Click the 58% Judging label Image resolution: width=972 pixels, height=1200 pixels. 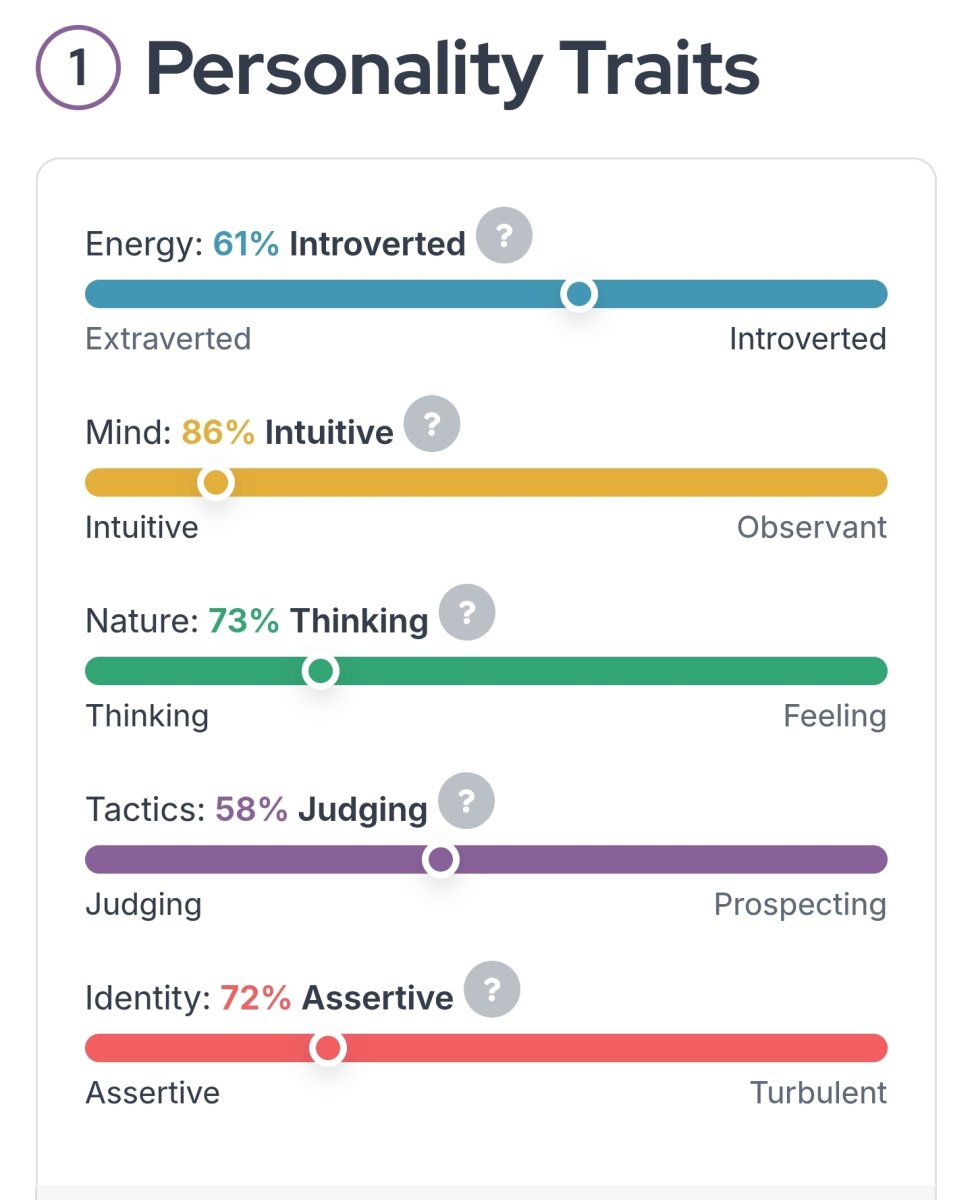pos(321,809)
